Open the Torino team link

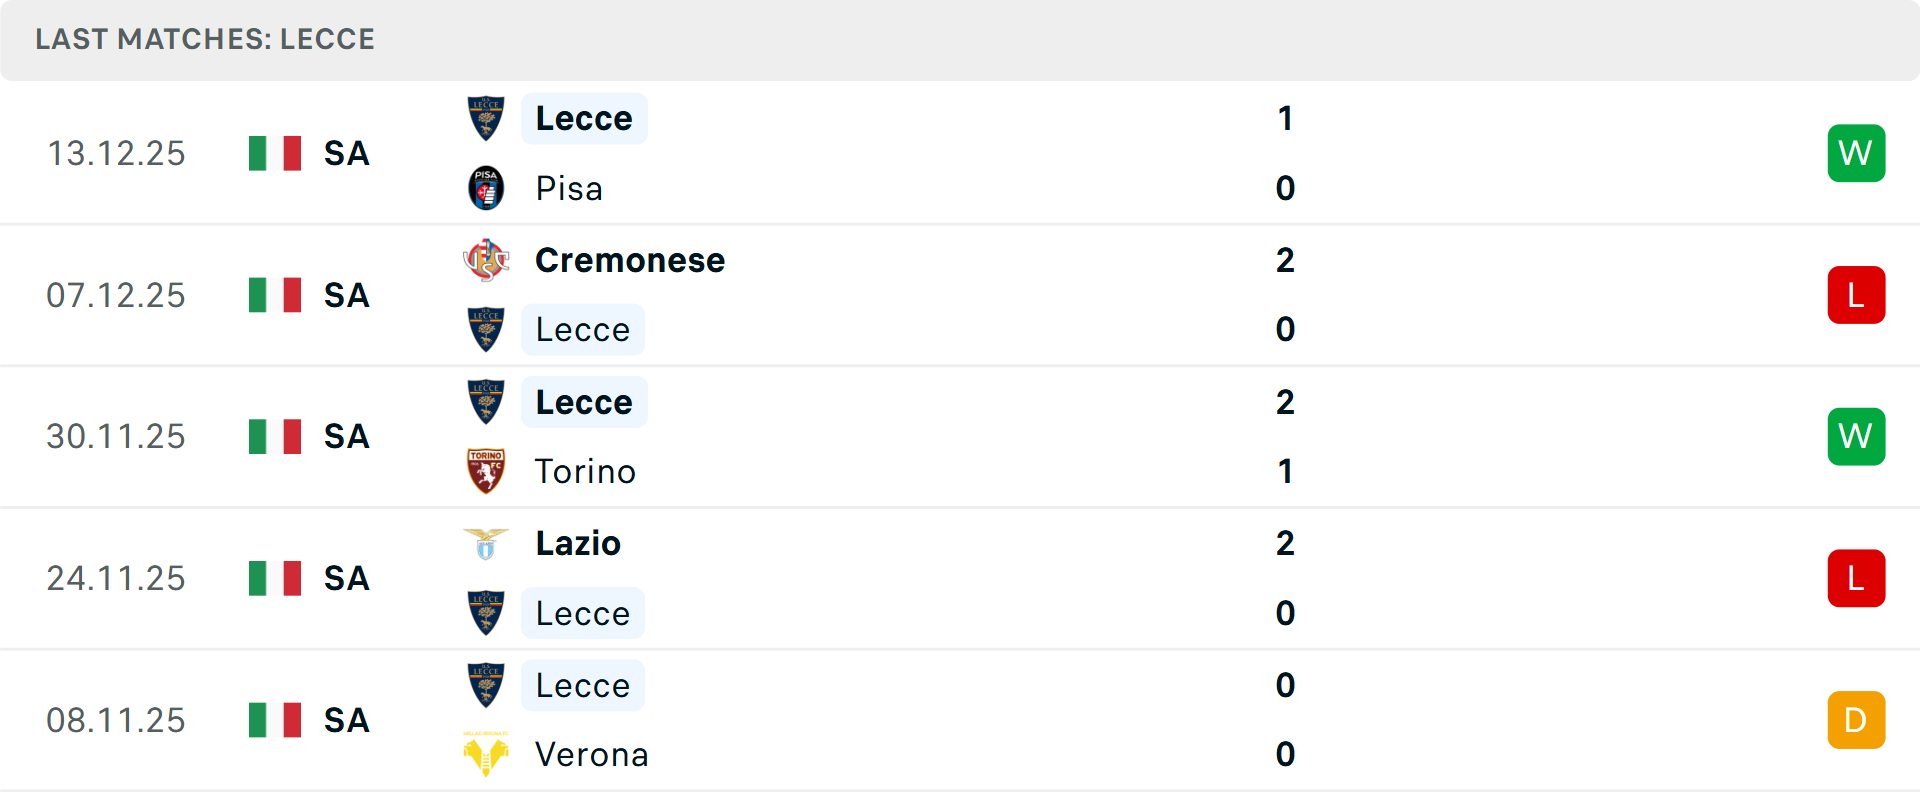click(585, 471)
